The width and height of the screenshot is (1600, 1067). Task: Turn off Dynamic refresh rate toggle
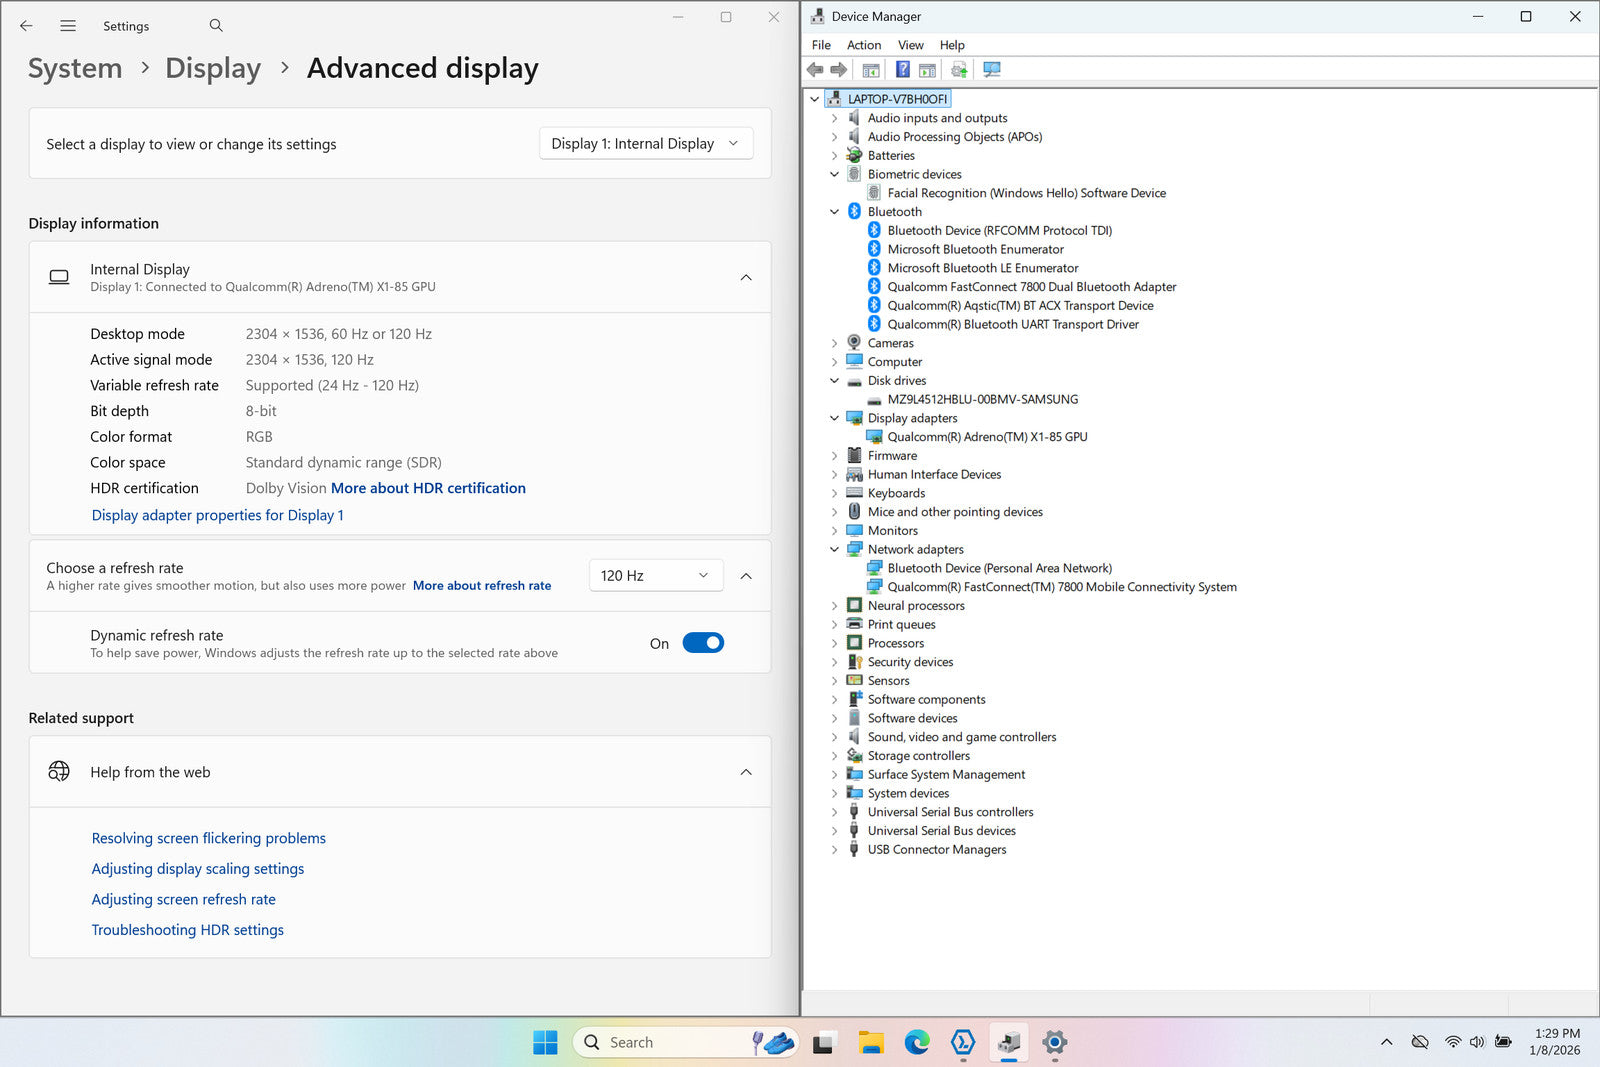703,643
